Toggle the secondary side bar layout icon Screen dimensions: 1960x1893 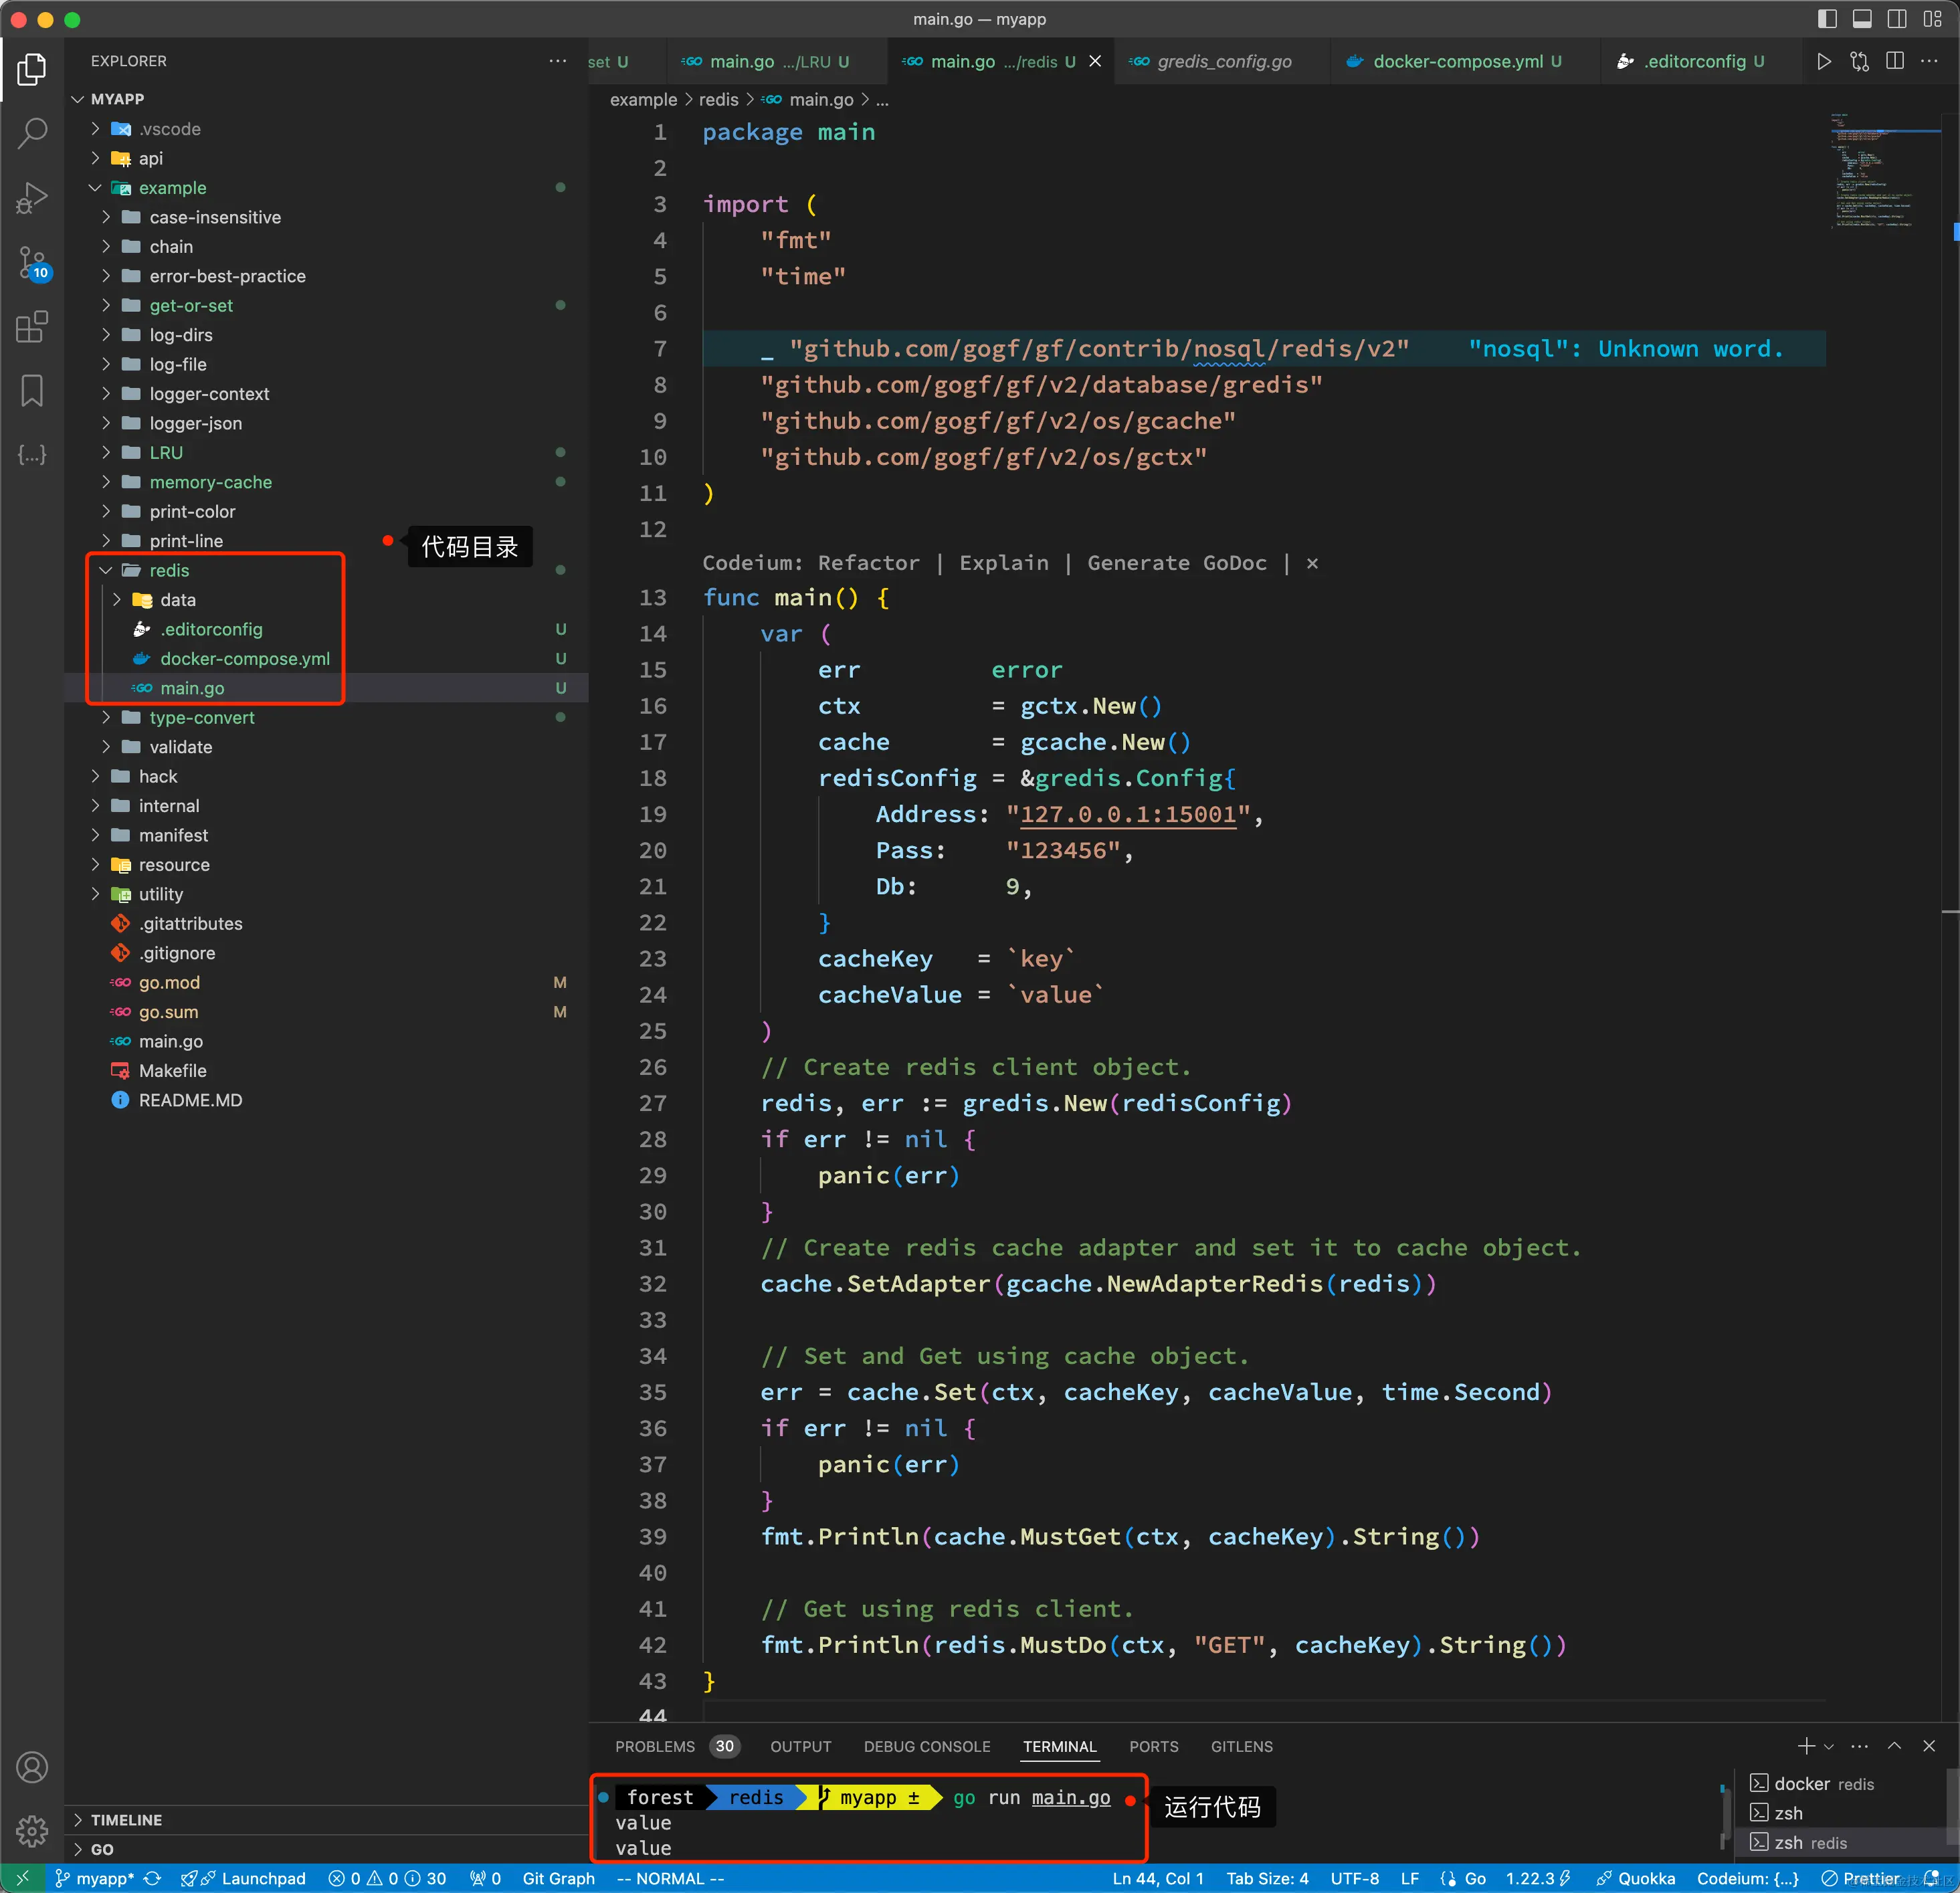click(x=1897, y=19)
